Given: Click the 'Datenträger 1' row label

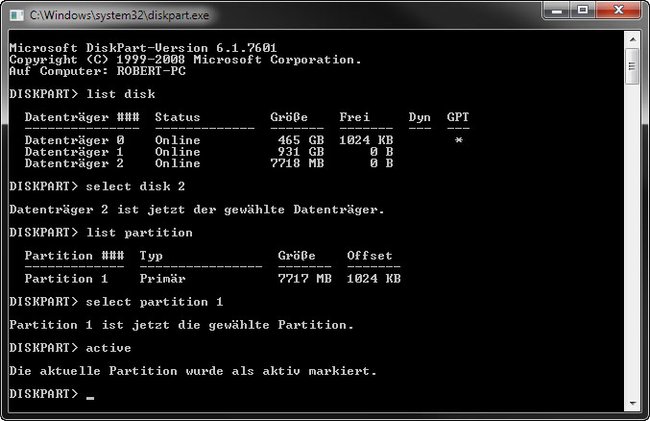Looking at the screenshot, I should click(x=74, y=152).
